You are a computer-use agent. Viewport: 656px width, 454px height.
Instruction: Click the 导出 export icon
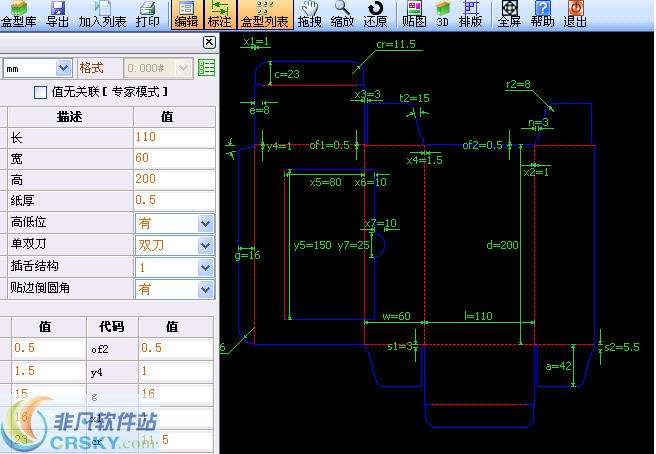[x=57, y=15]
